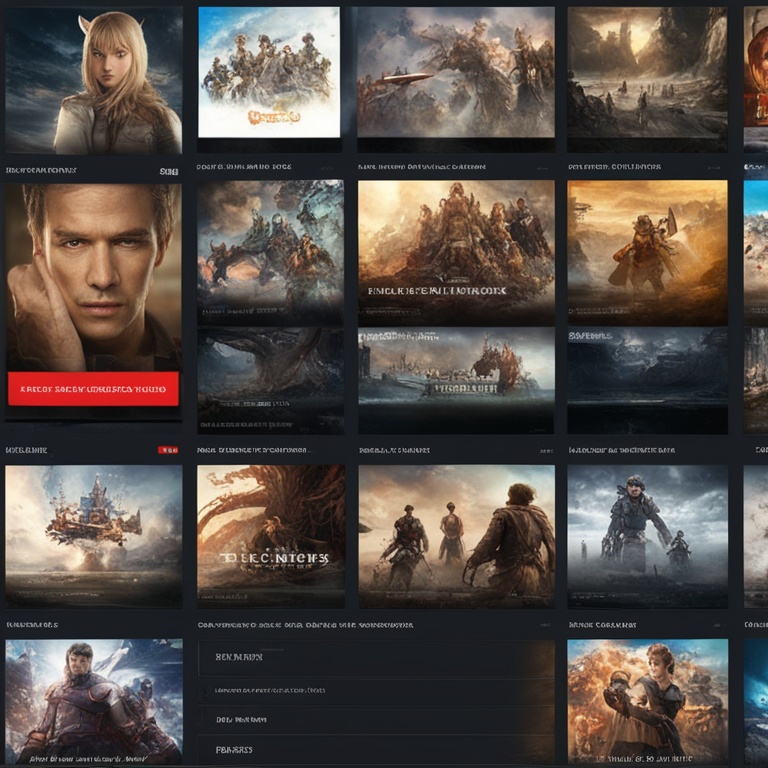768x768 pixels.
Task: Select the golden mountain of warriors thumbnail
Action: click(x=456, y=253)
